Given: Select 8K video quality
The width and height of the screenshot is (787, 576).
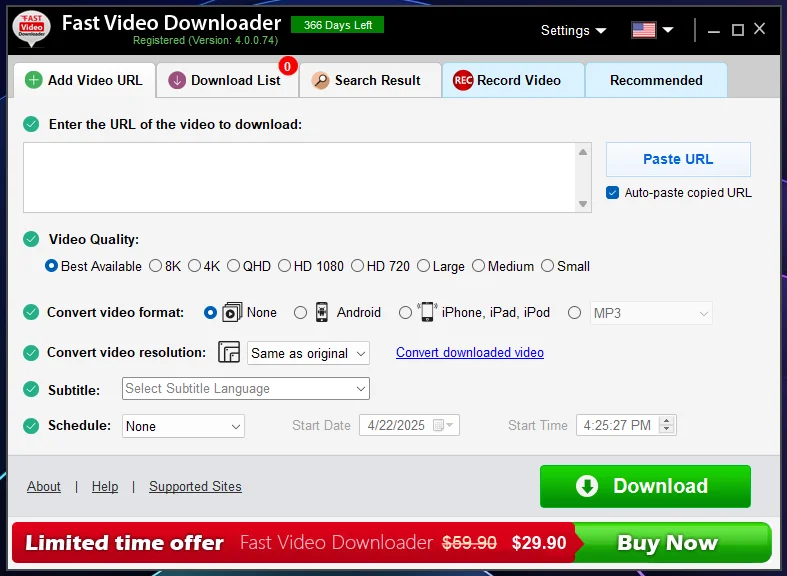Looking at the screenshot, I should (156, 266).
